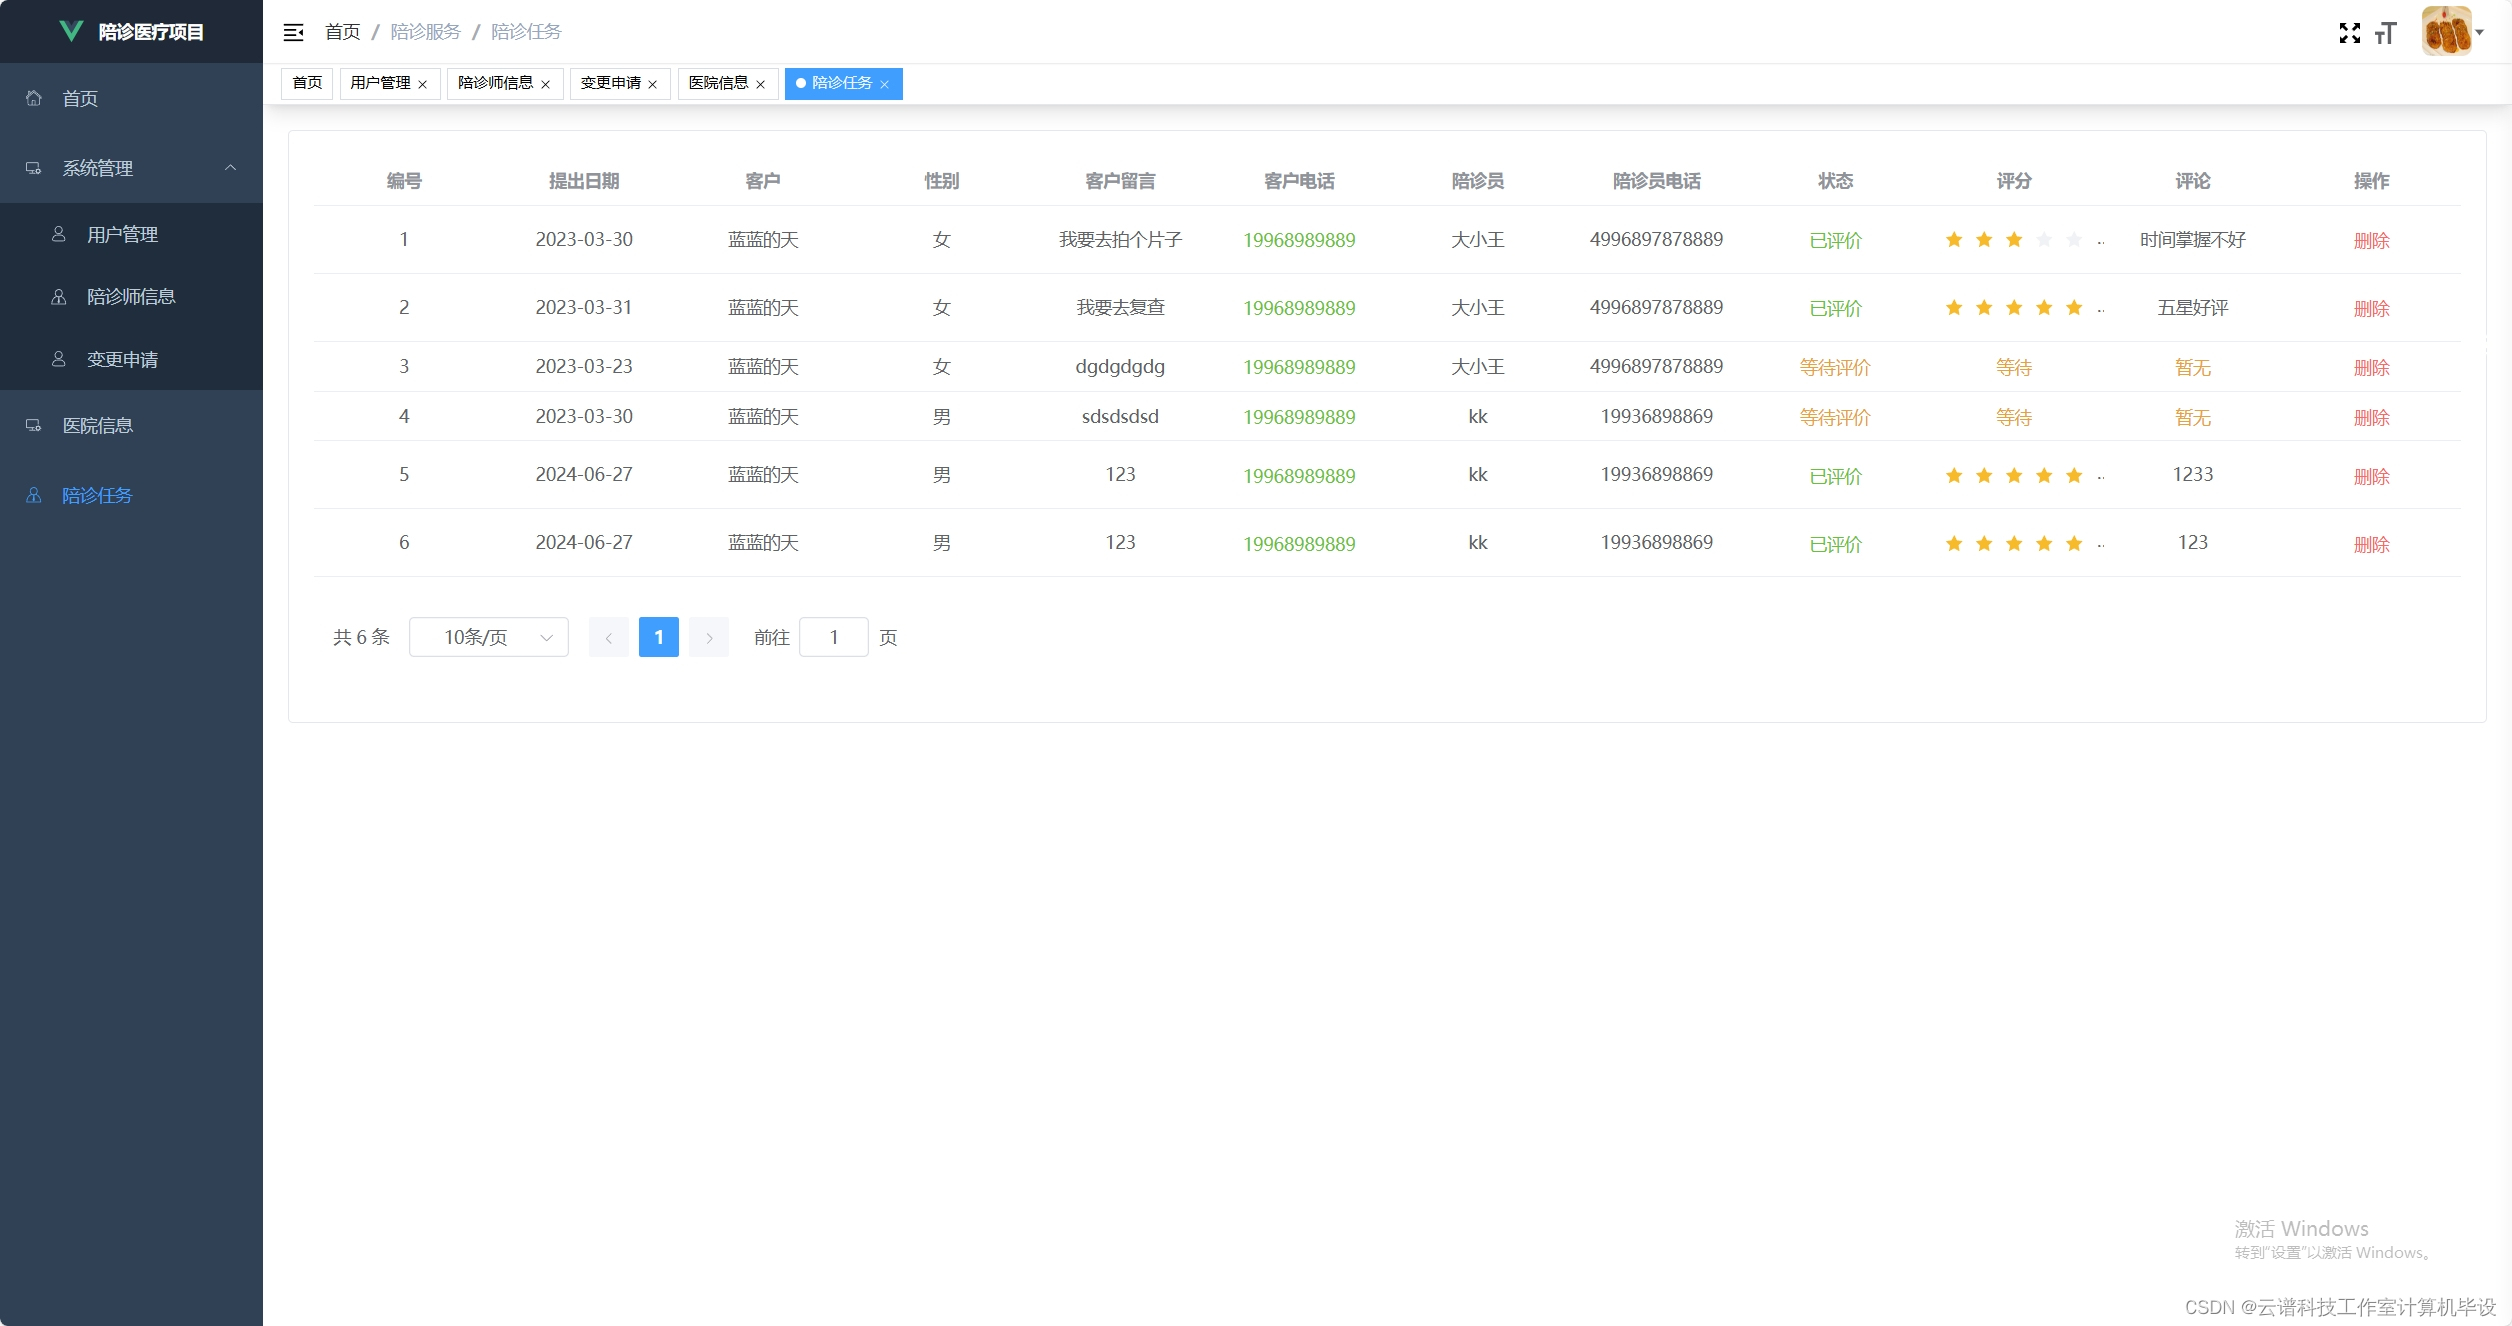Click the page jump input field
This screenshot has height=1326, width=2512.
point(833,637)
